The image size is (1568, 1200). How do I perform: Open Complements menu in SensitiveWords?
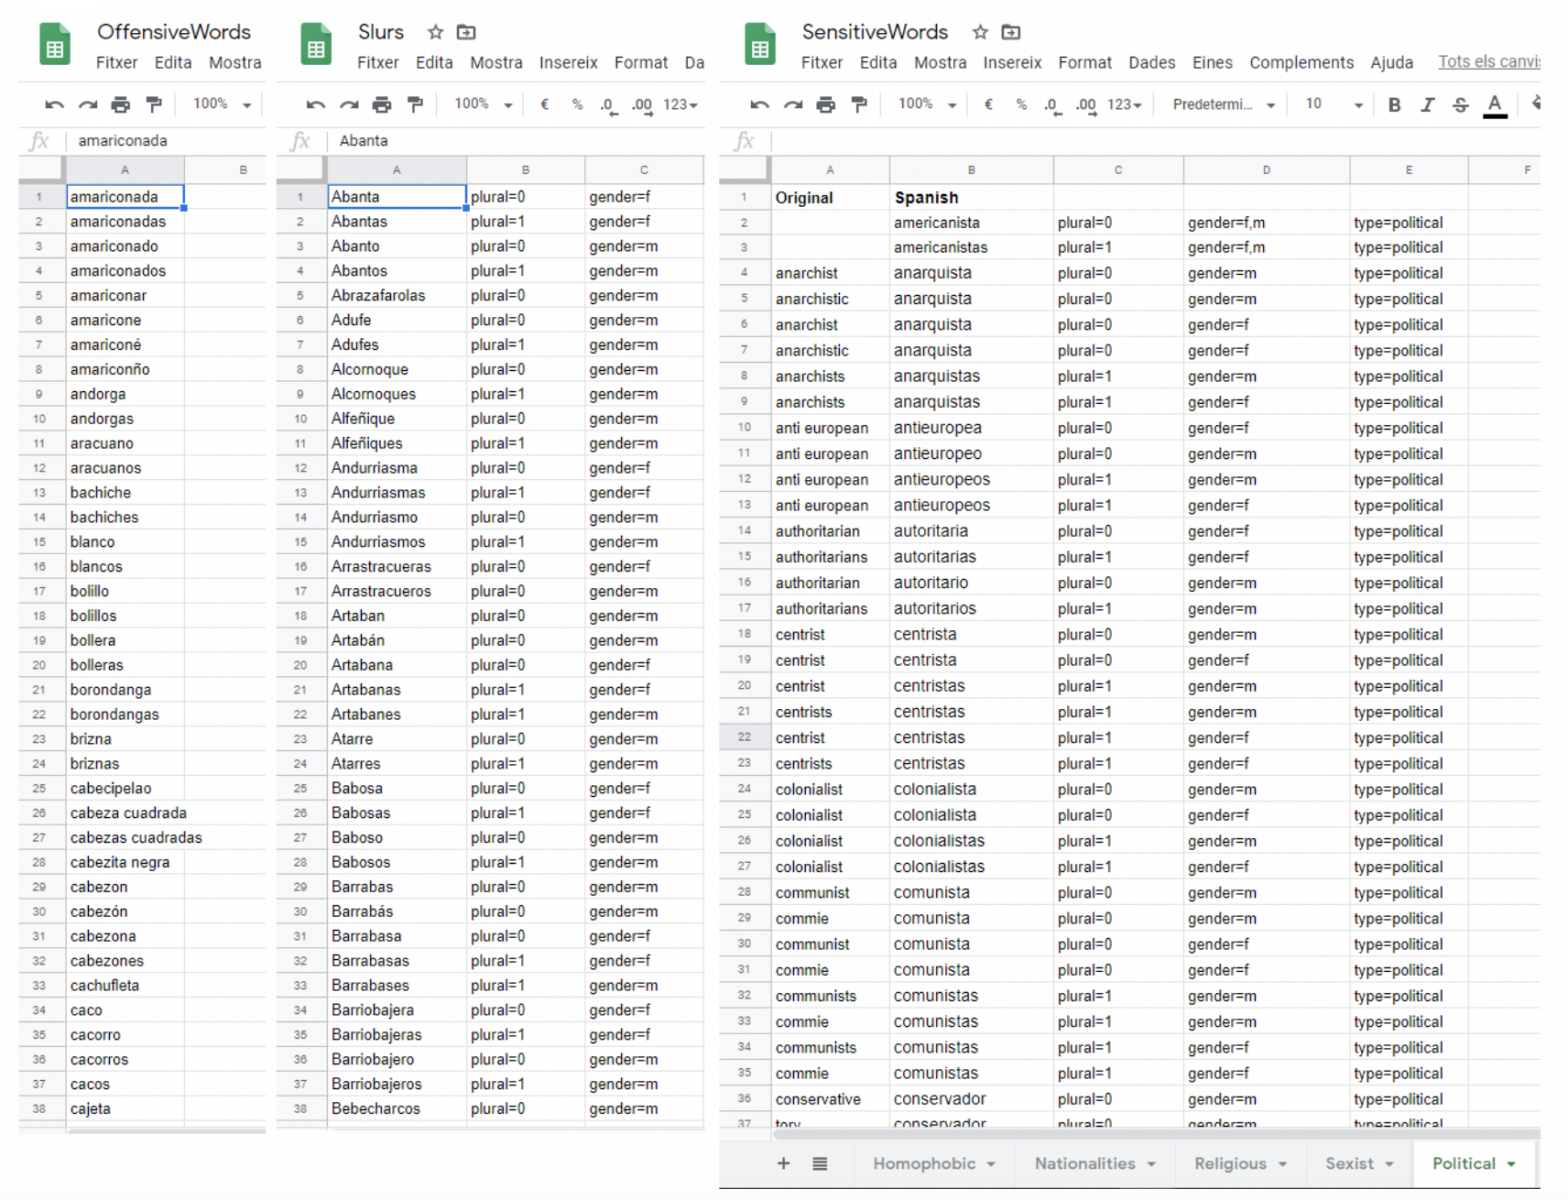tap(1301, 62)
